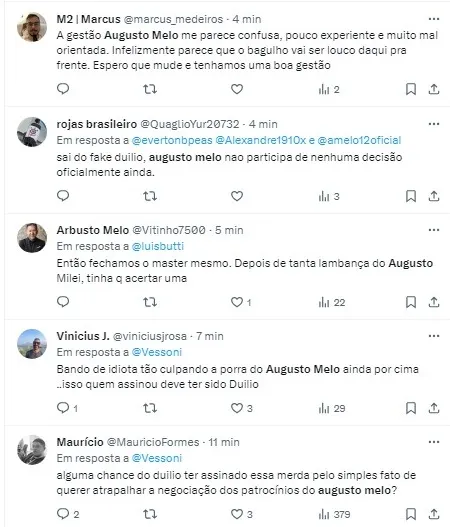Open Vinicius J. profile picture

[x=32, y=344]
